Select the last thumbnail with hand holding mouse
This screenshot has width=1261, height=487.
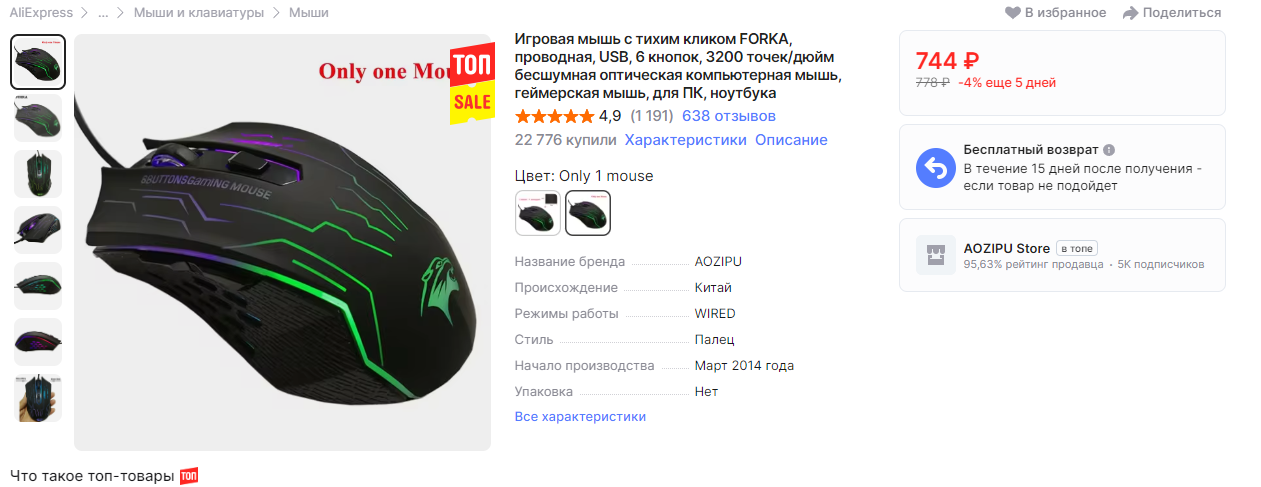point(38,398)
